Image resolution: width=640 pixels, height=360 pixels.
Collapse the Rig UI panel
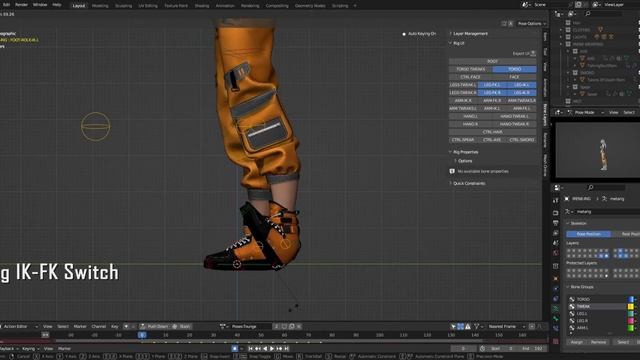[457, 43]
